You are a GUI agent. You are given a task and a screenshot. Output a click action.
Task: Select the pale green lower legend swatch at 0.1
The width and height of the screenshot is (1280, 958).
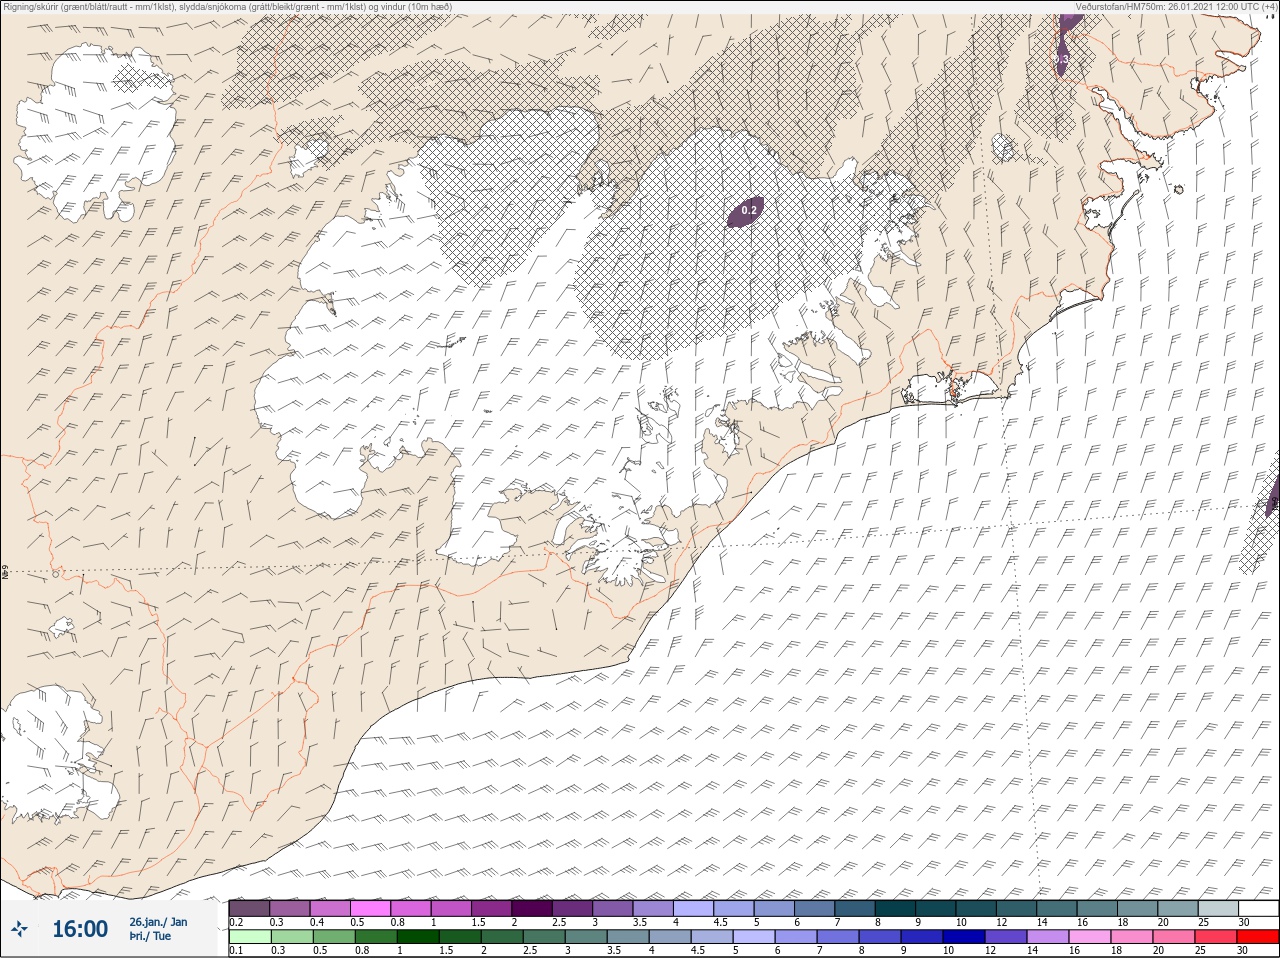pos(249,937)
